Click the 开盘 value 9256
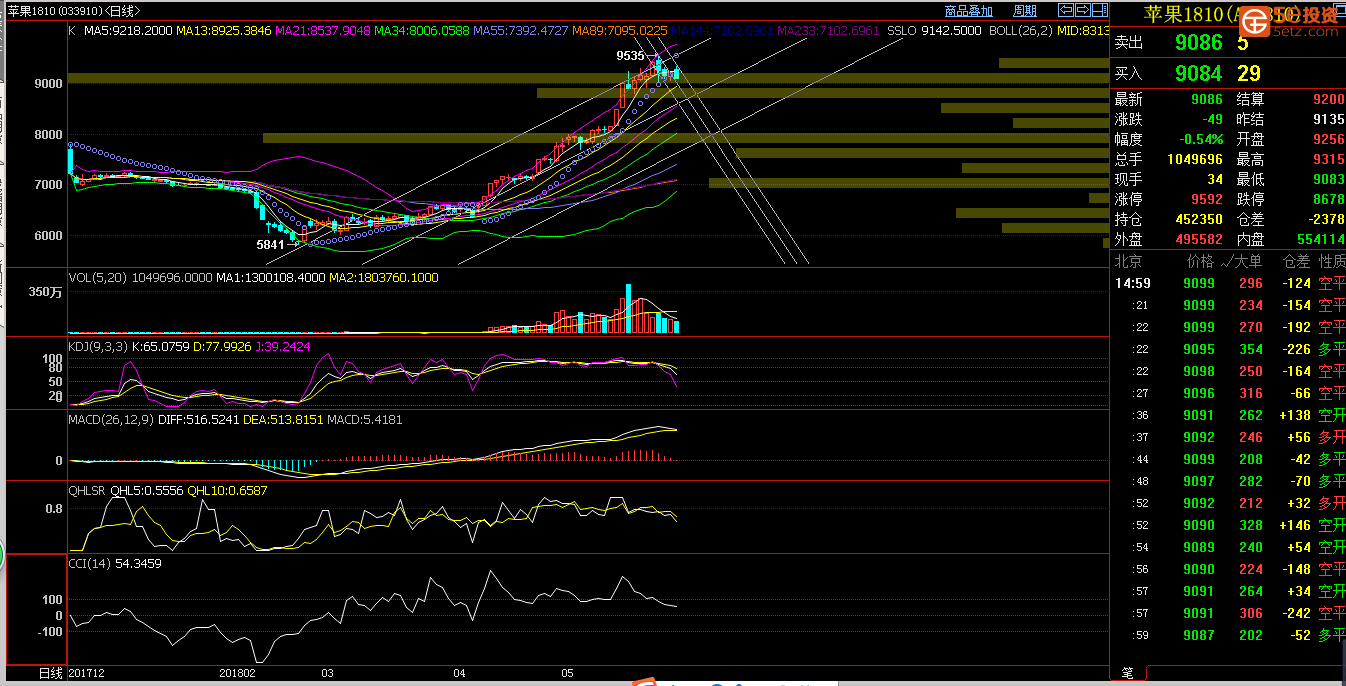Image resolution: width=1346 pixels, height=686 pixels. (1328, 139)
